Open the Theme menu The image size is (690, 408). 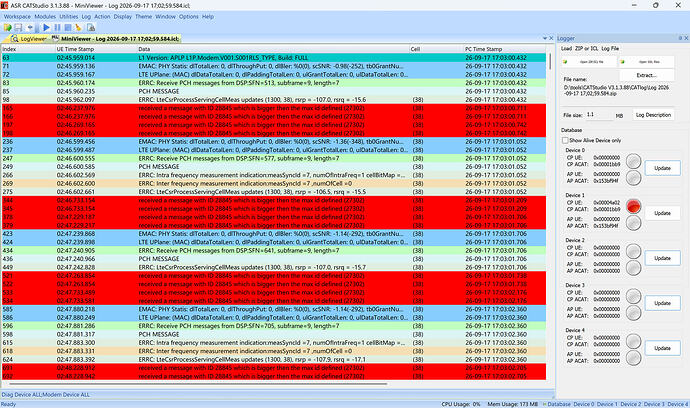(x=143, y=16)
